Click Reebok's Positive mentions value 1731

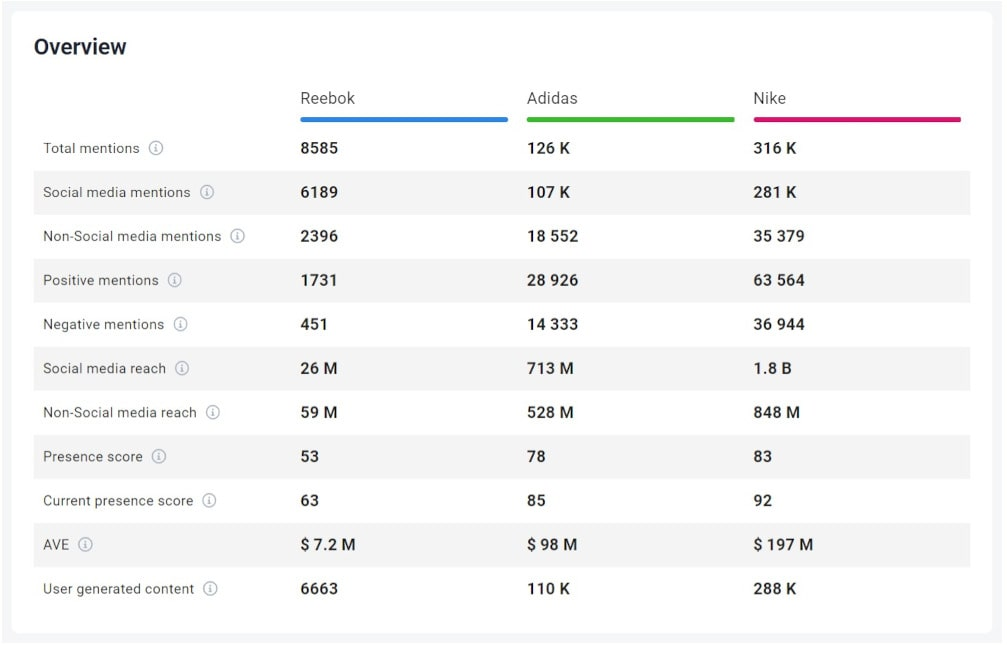tap(319, 280)
